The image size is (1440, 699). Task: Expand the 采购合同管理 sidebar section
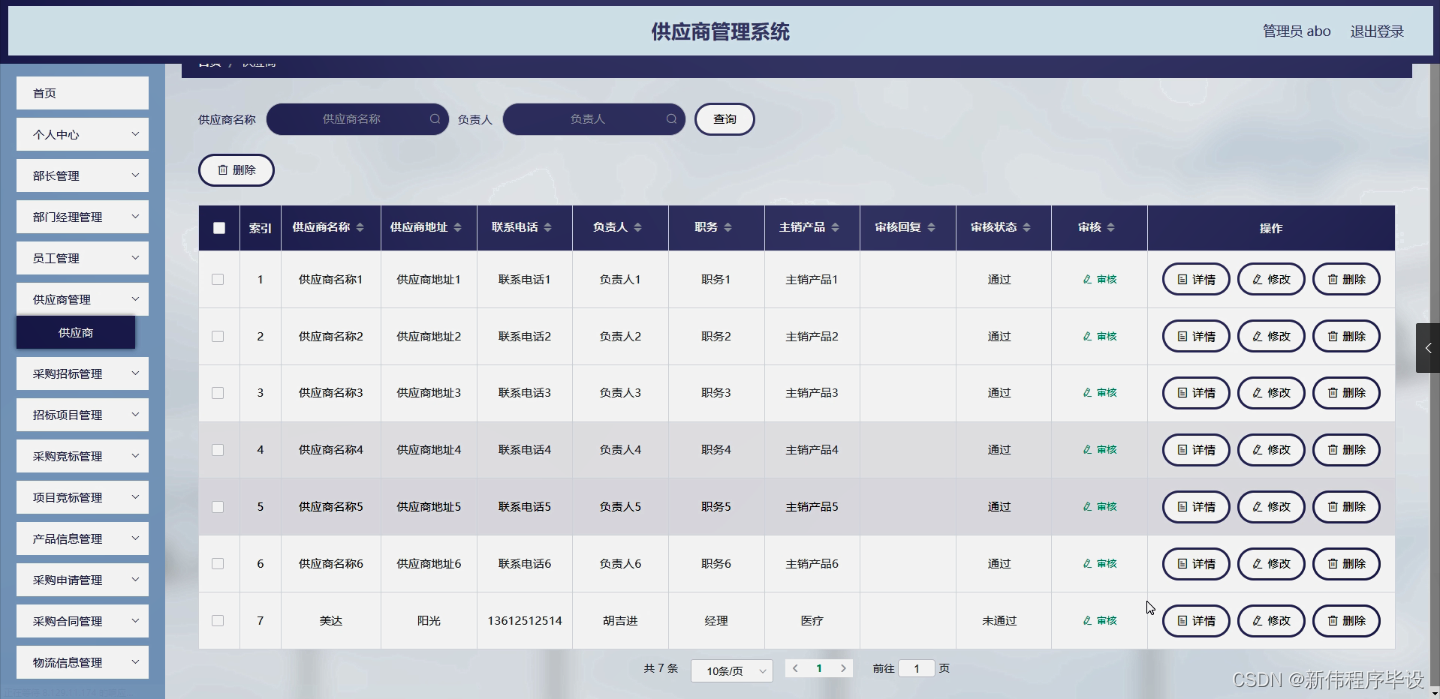point(82,620)
